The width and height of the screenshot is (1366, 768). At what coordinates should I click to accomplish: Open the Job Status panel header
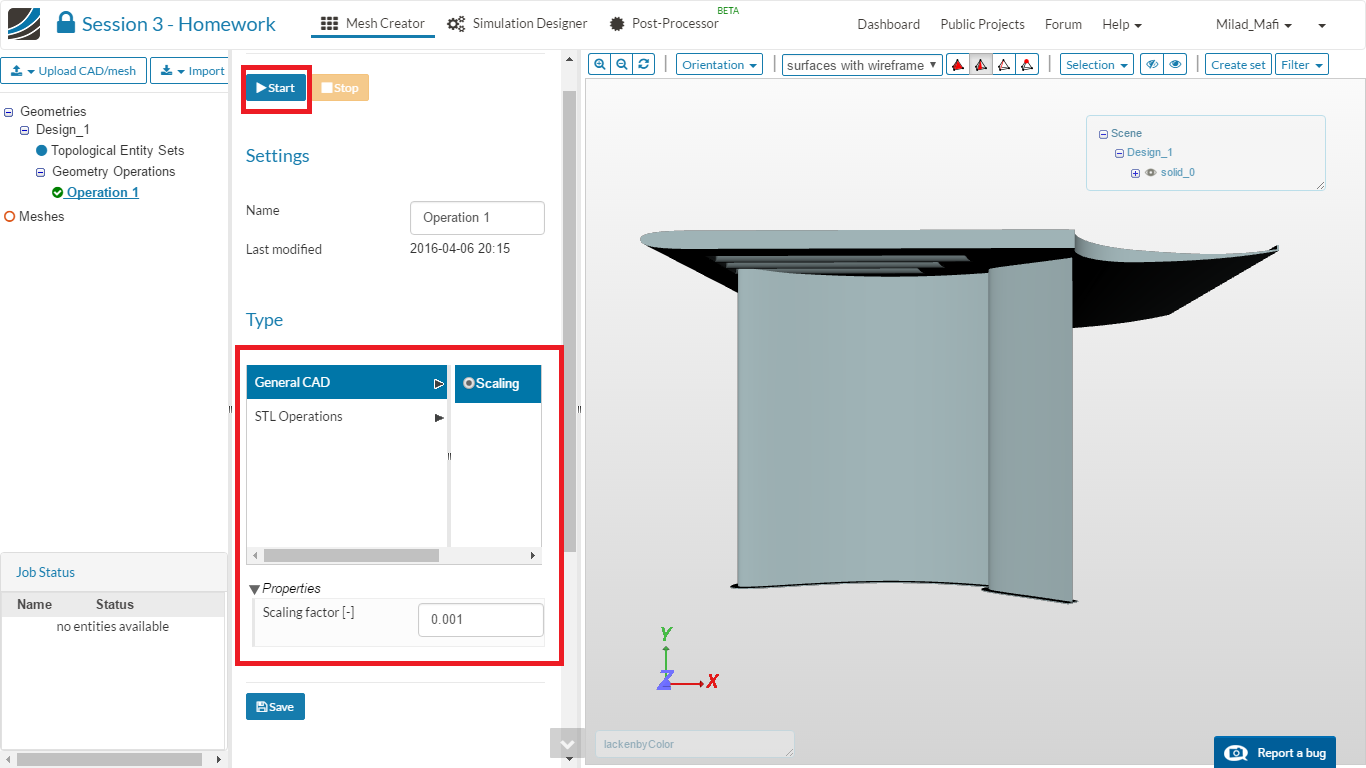tap(114, 573)
